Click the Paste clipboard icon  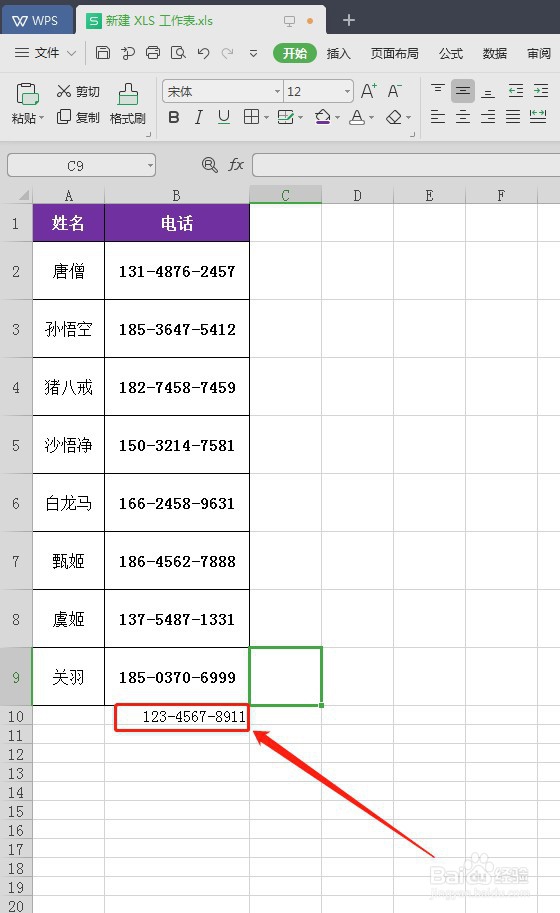(27, 94)
